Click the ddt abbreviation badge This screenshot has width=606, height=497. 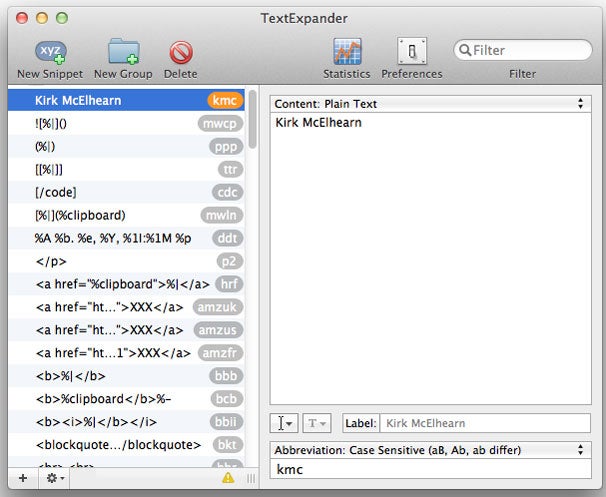(228, 238)
